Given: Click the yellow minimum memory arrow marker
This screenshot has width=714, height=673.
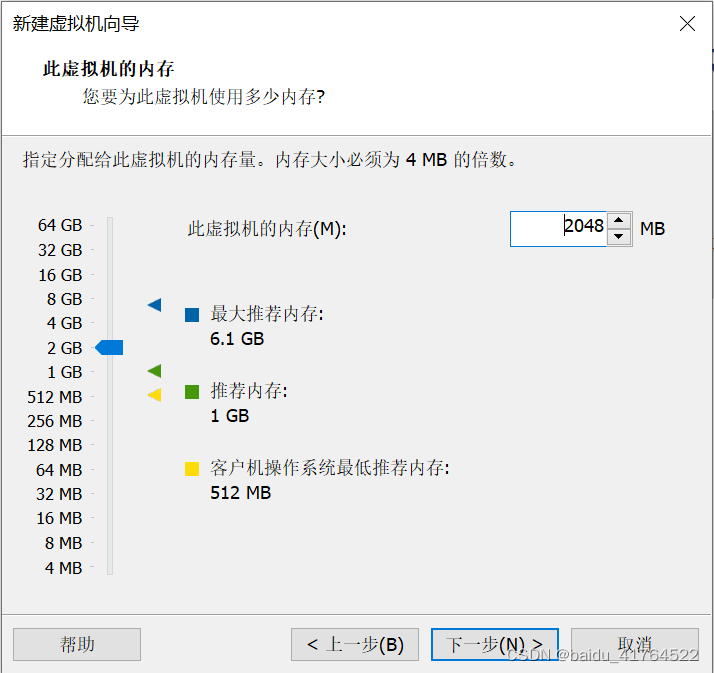Looking at the screenshot, I should (x=154, y=394).
